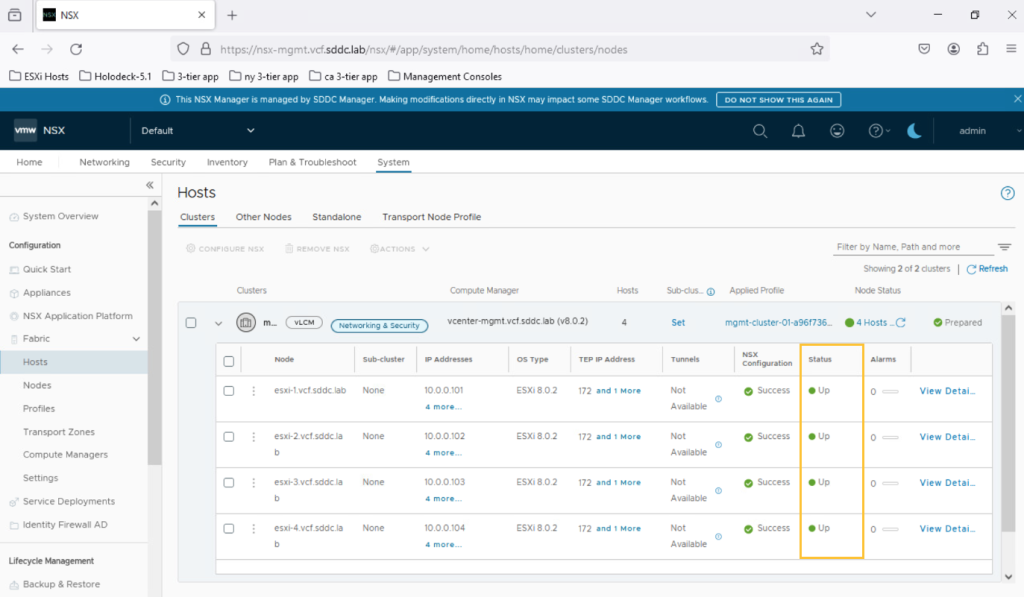Image resolution: width=1024 pixels, height=597 pixels.
Task: Check the esxi-4 host row checkbox
Action: [x=229, y=528]
